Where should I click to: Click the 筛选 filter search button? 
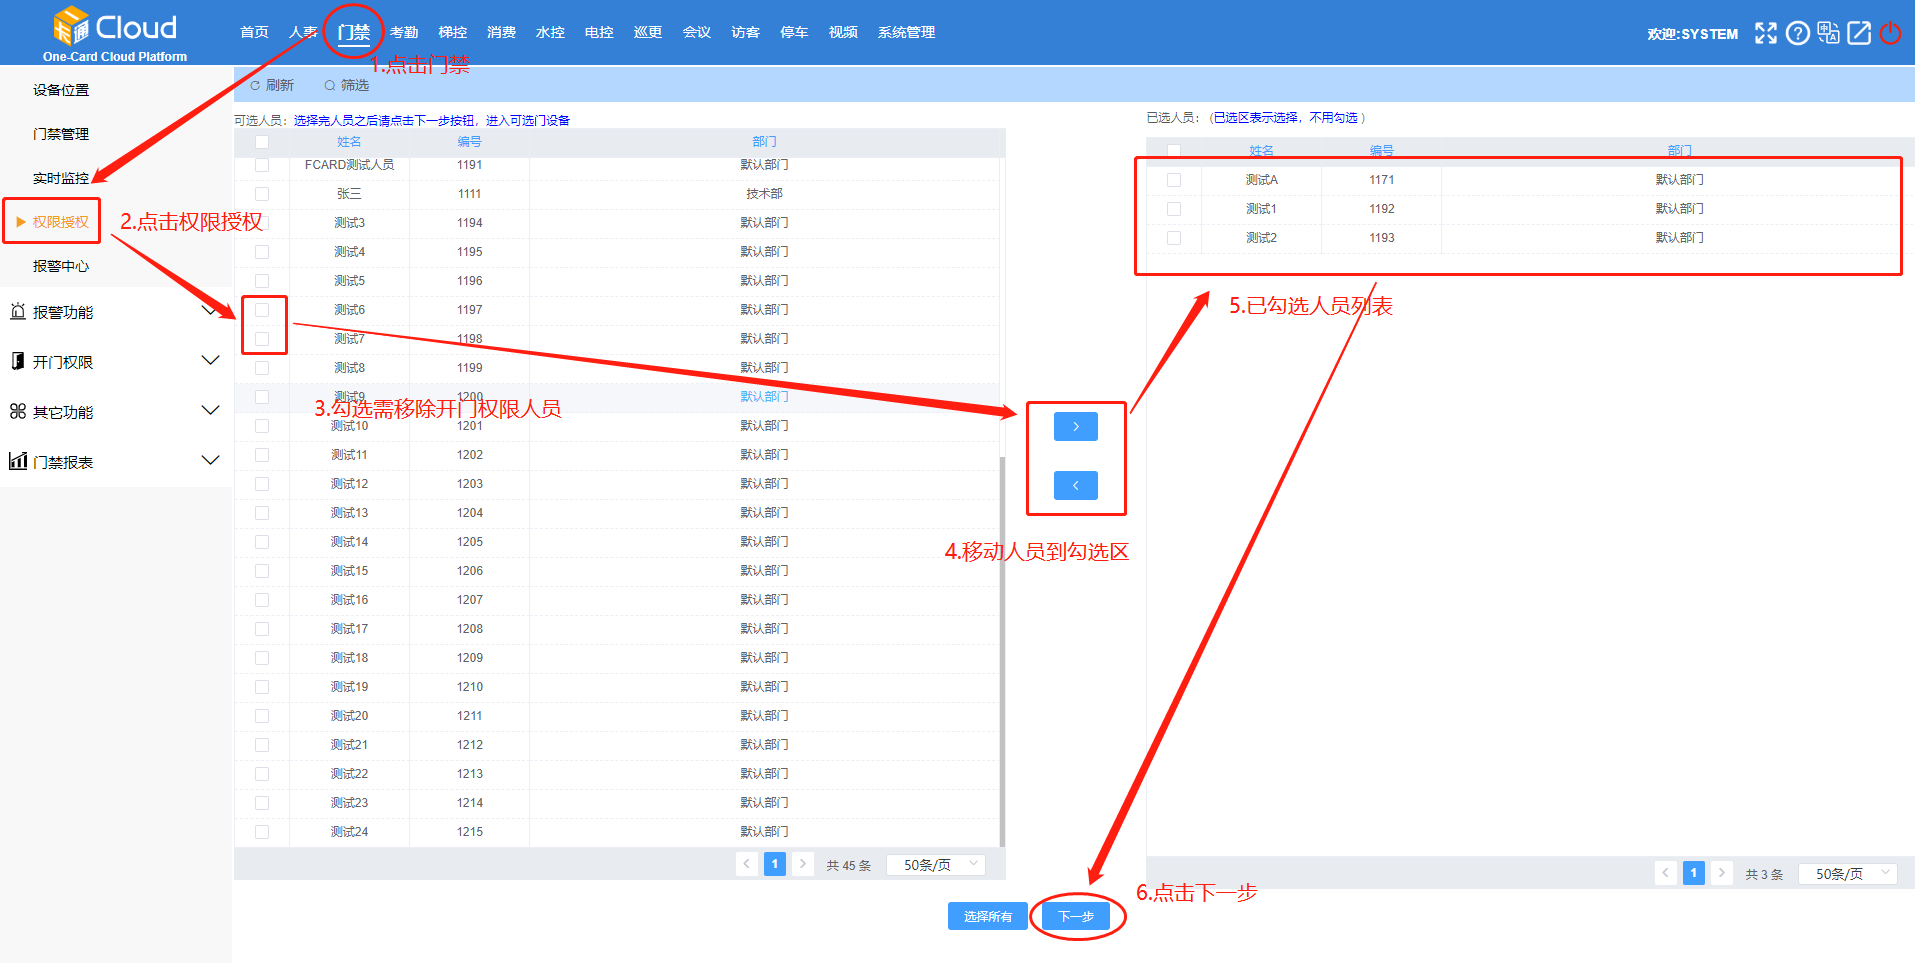pyautogui.click(x=346, y=85)
